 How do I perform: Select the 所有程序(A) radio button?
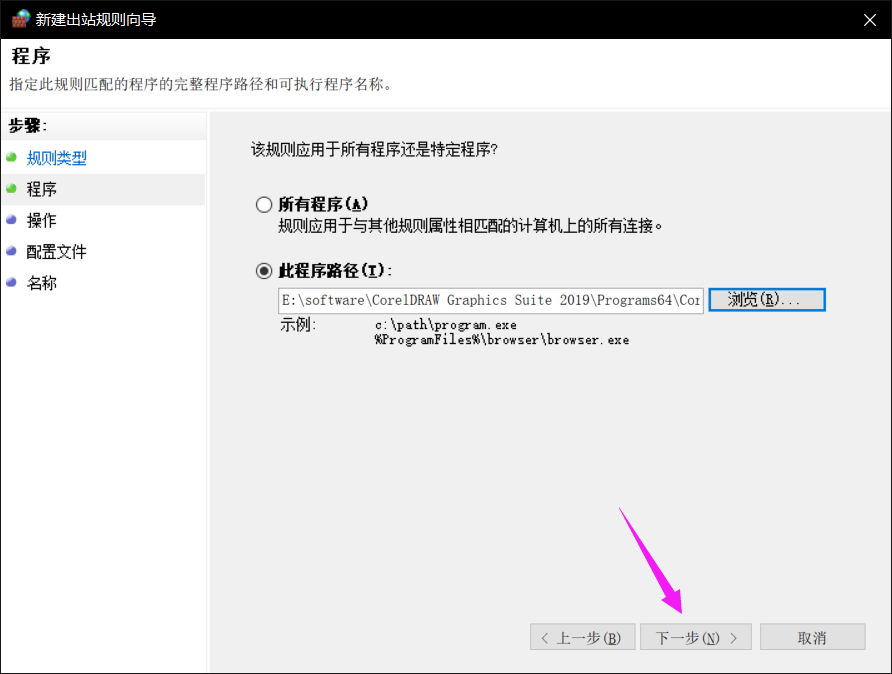pos(263,204)
